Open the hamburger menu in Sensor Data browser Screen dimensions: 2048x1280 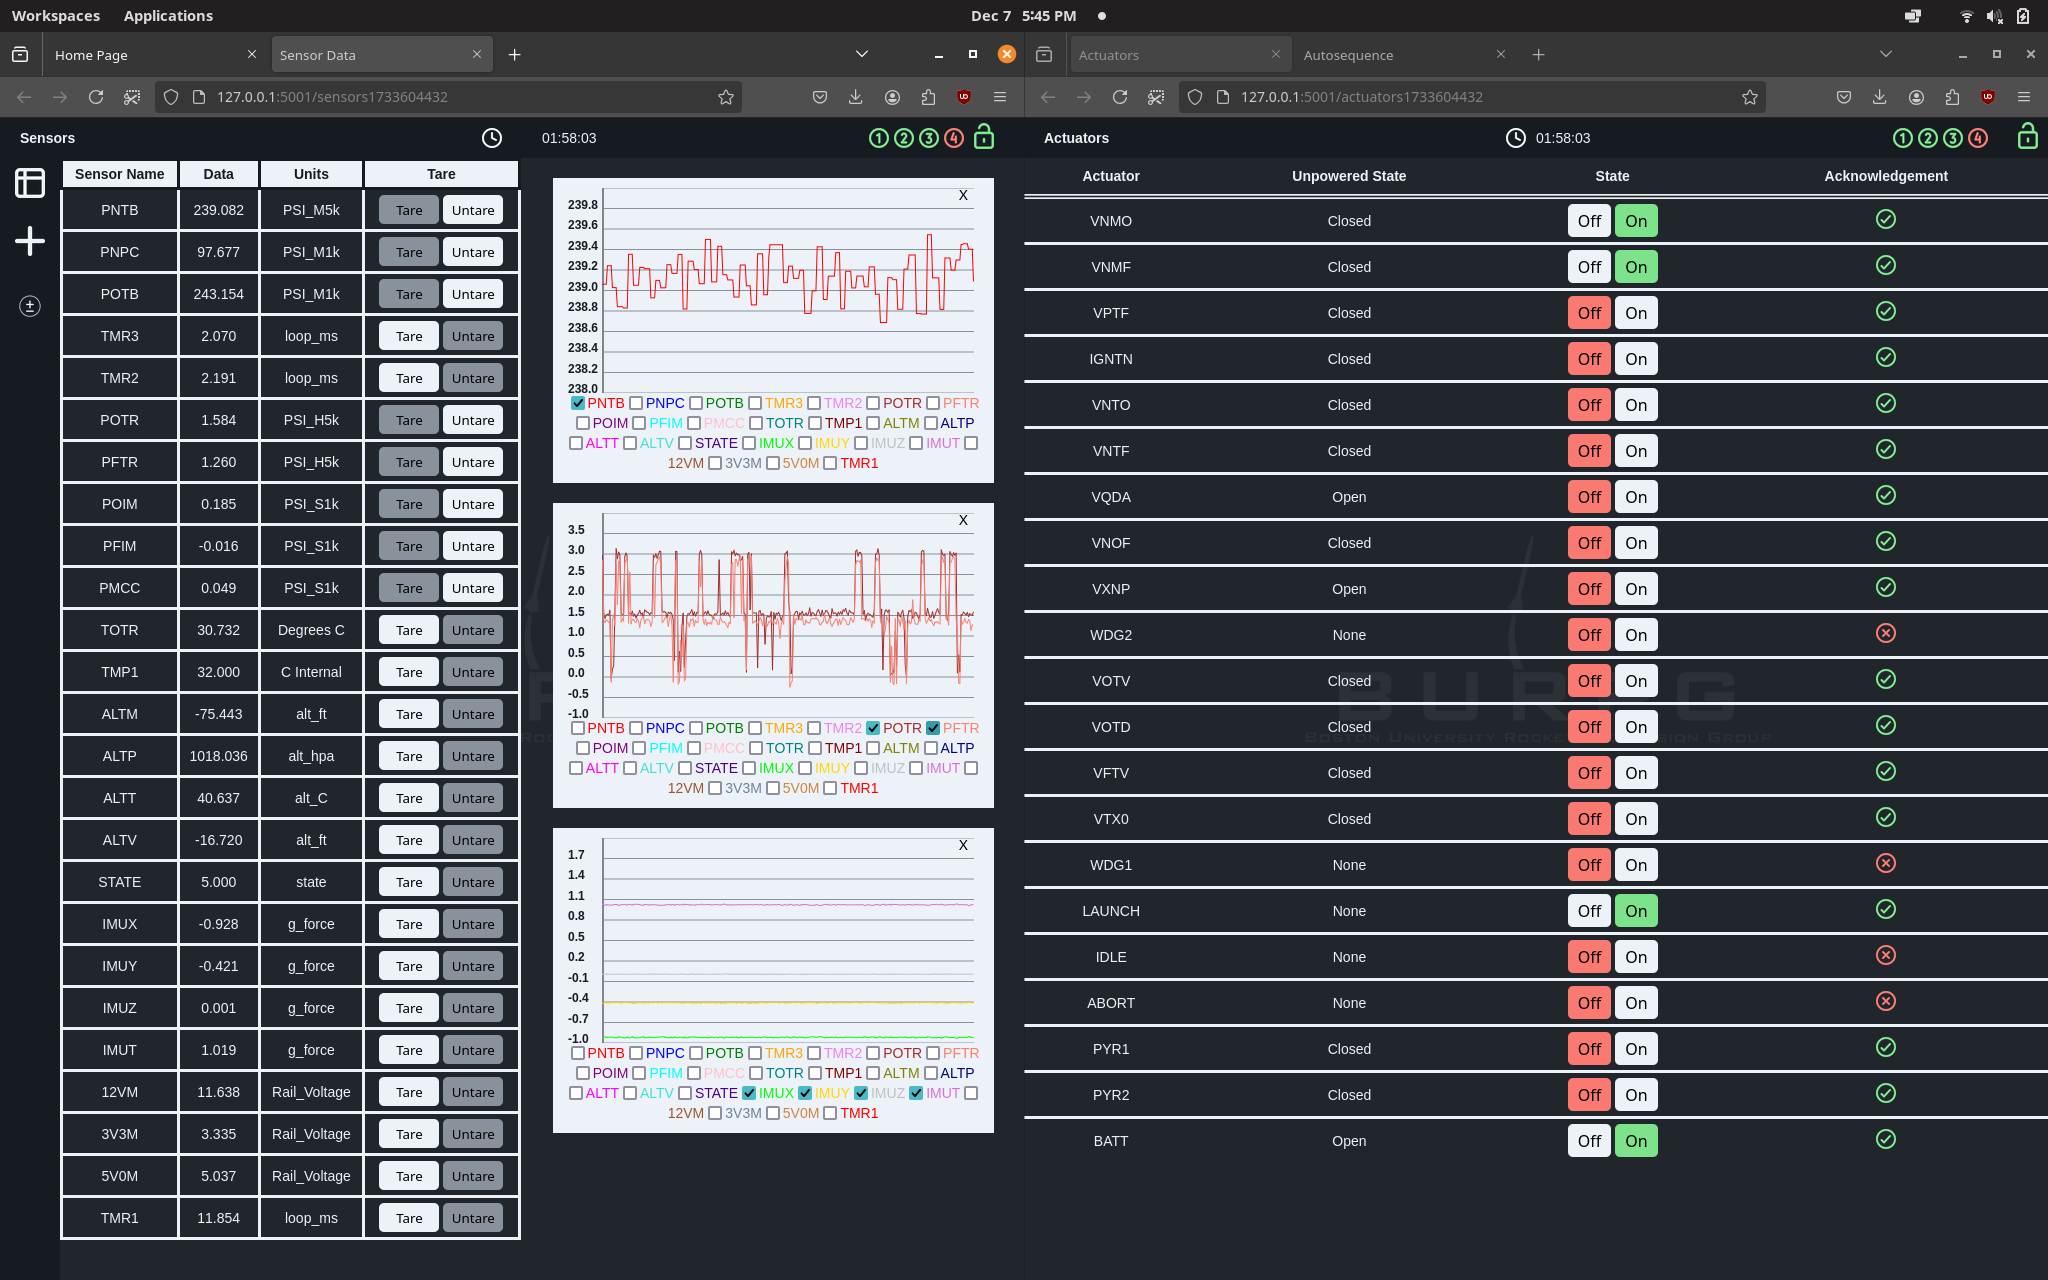coord(1000,97)
